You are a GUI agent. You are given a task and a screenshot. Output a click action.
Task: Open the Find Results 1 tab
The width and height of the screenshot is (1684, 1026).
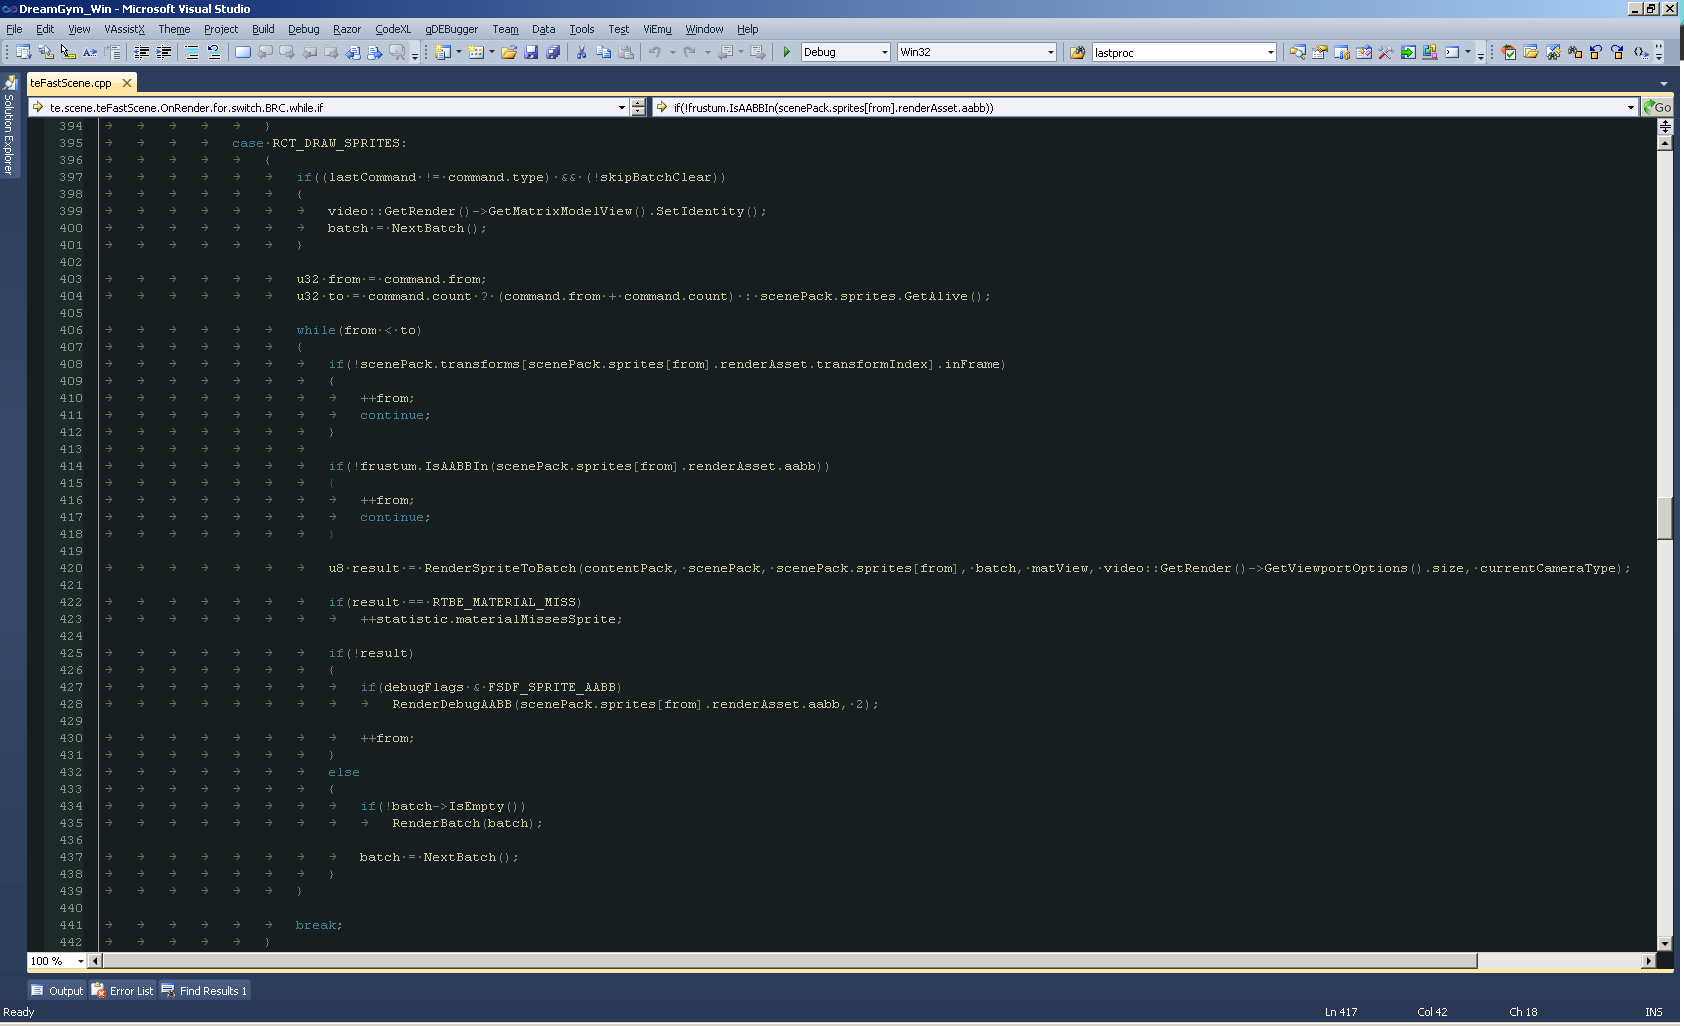[205, 991]
